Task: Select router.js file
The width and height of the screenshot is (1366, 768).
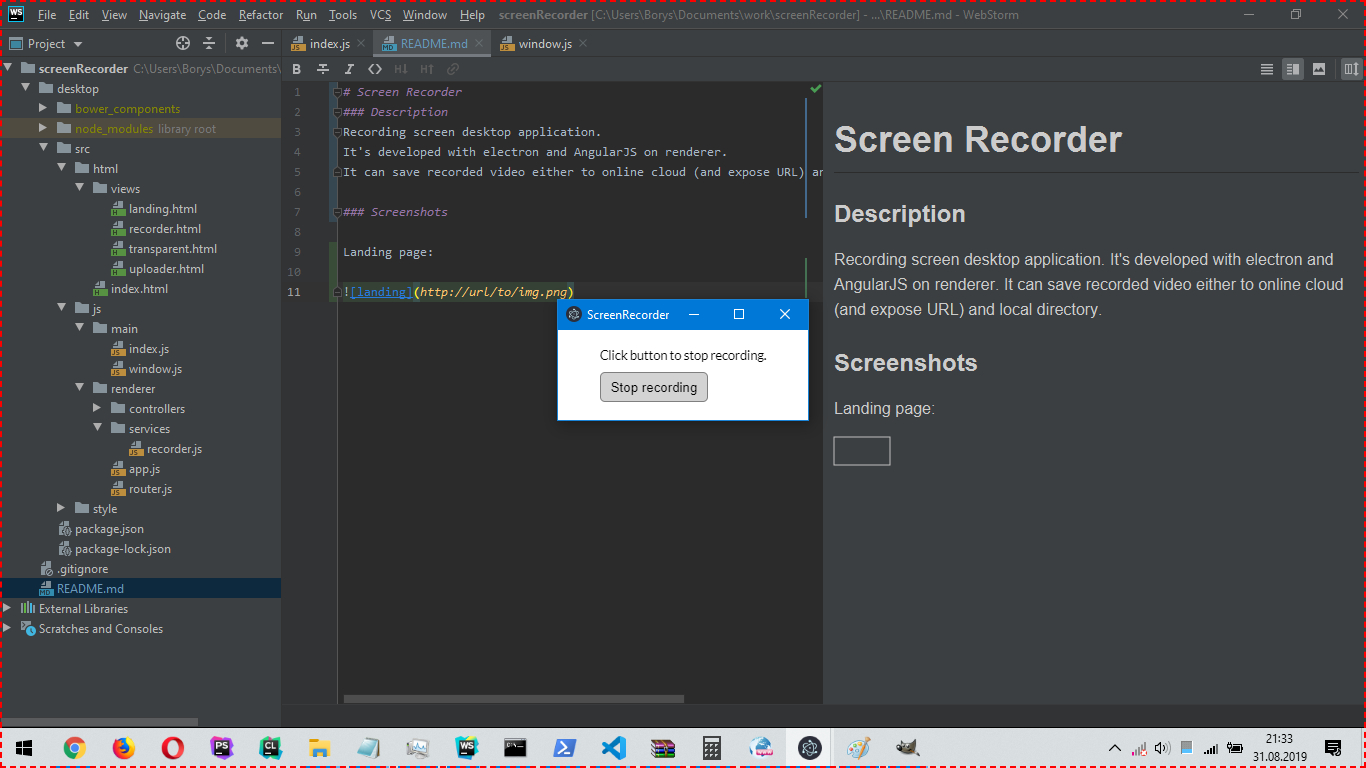Action: click(x=150, y=489)
